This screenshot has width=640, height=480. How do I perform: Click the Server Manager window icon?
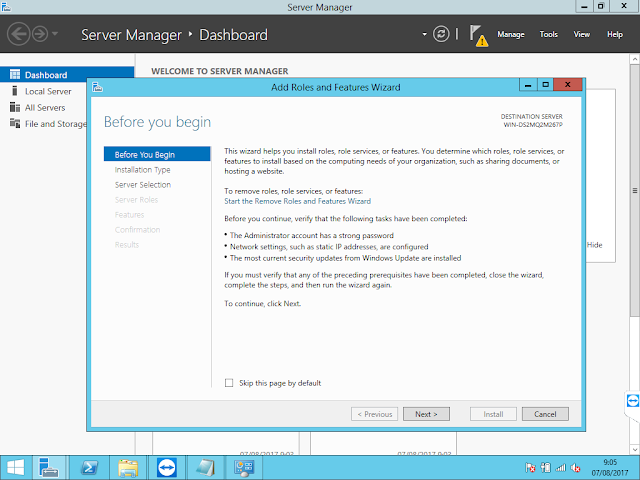[x=6, y=7]
